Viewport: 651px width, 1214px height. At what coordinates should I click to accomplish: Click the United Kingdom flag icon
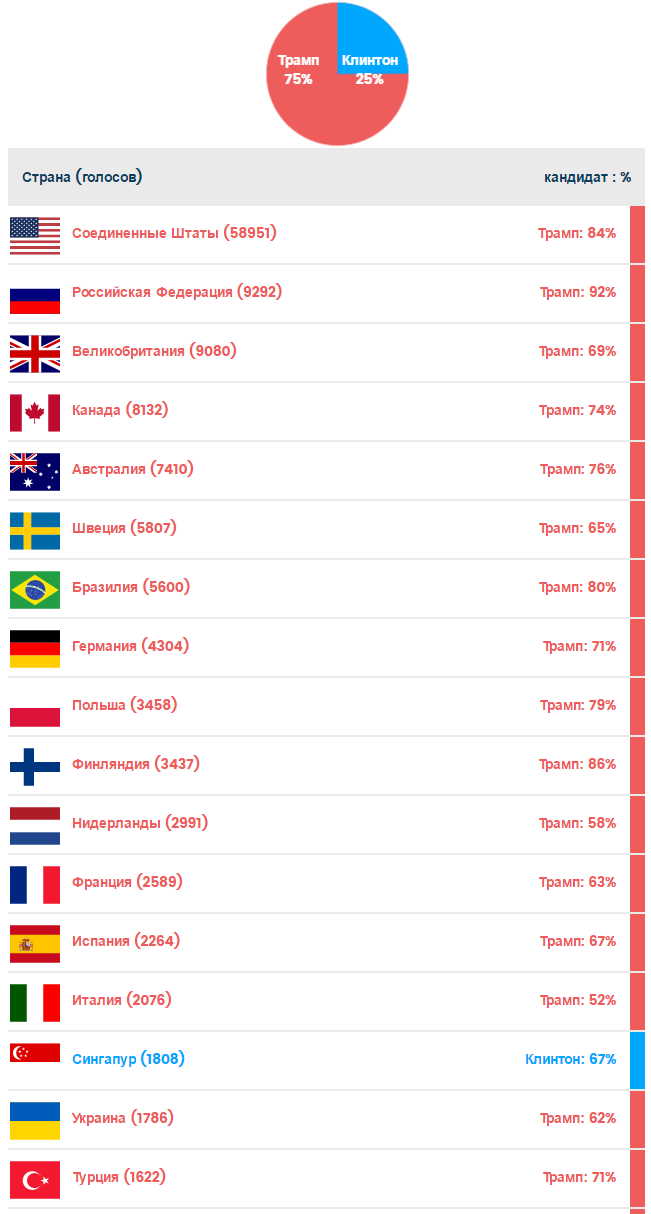(35, 352)
